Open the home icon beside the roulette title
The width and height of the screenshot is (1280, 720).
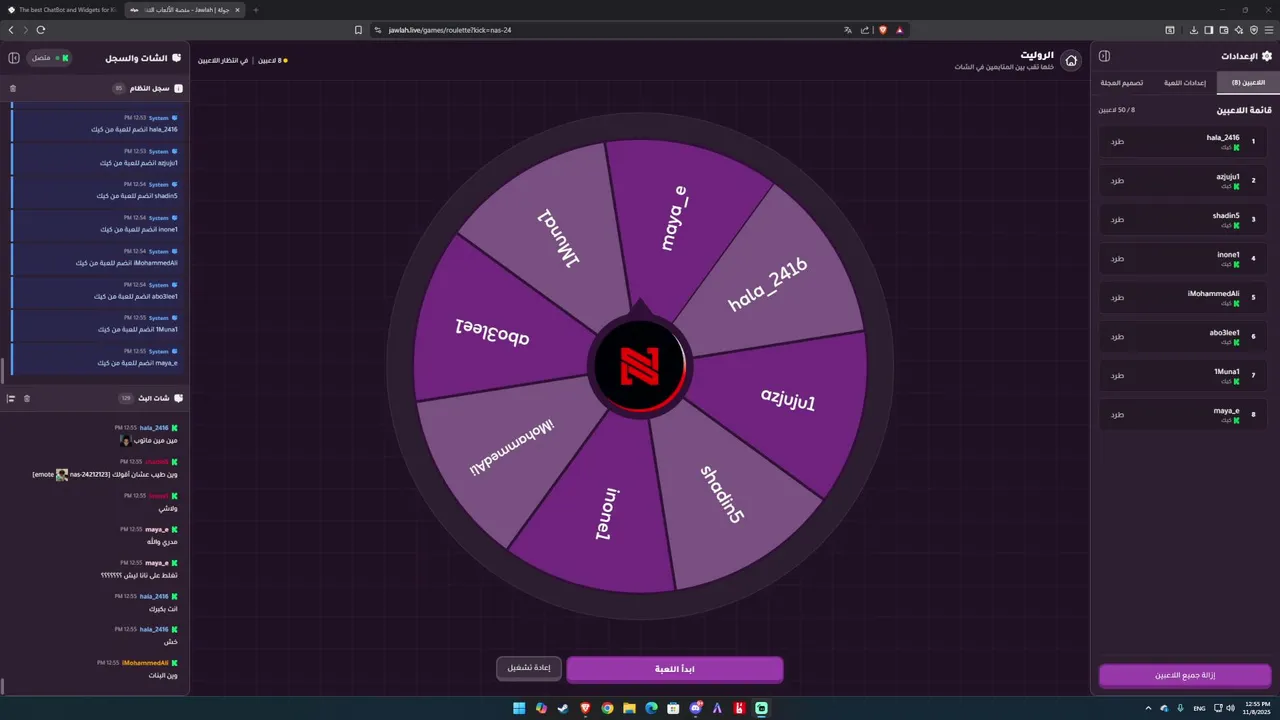tap(1071, 61)
